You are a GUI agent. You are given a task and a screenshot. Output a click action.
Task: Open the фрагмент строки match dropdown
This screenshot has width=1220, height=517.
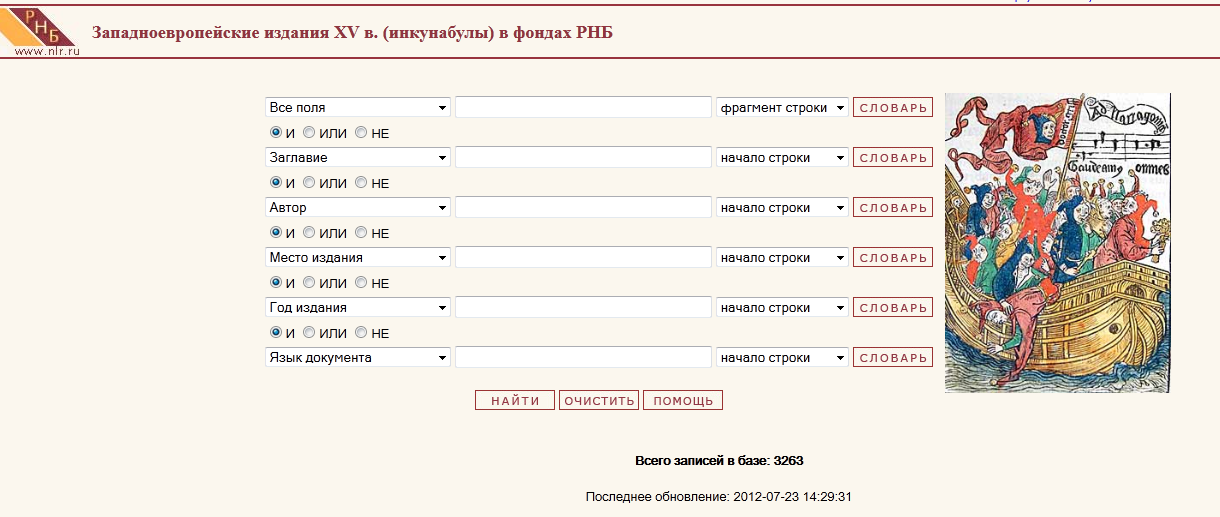[782, 108]
